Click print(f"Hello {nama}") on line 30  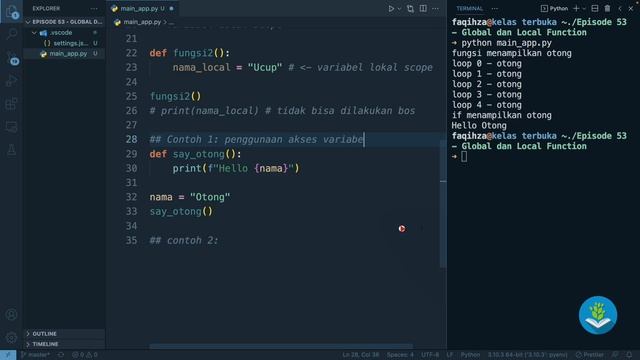point(236,168)
